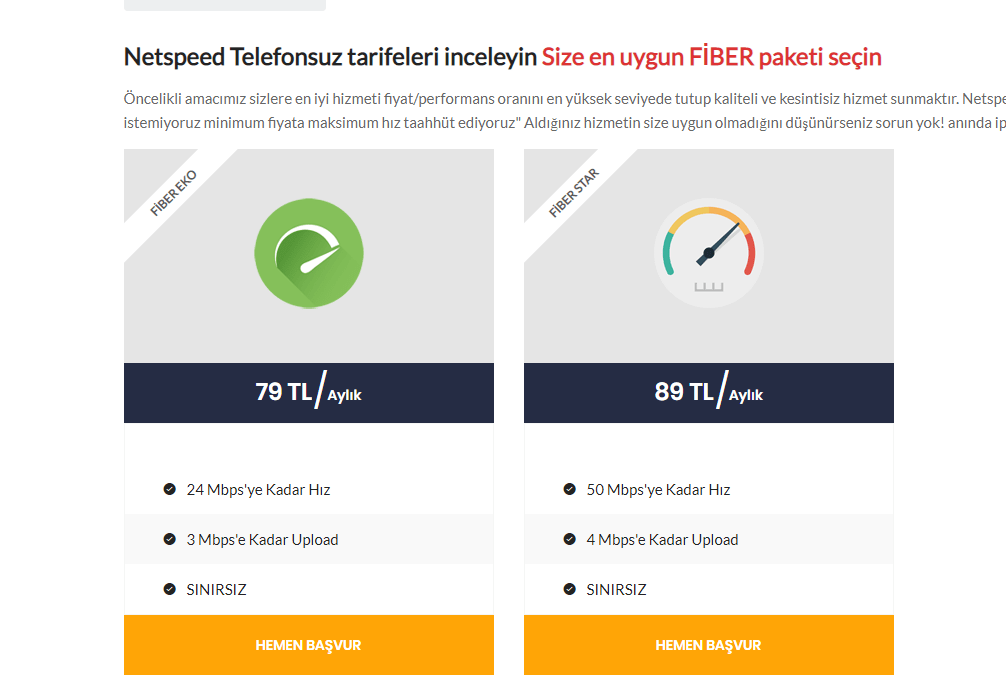1006x696 pixels.
Task: Click the red 'Size en uygun FİBER paketi seçin' heading
Action: pos(712,57)
